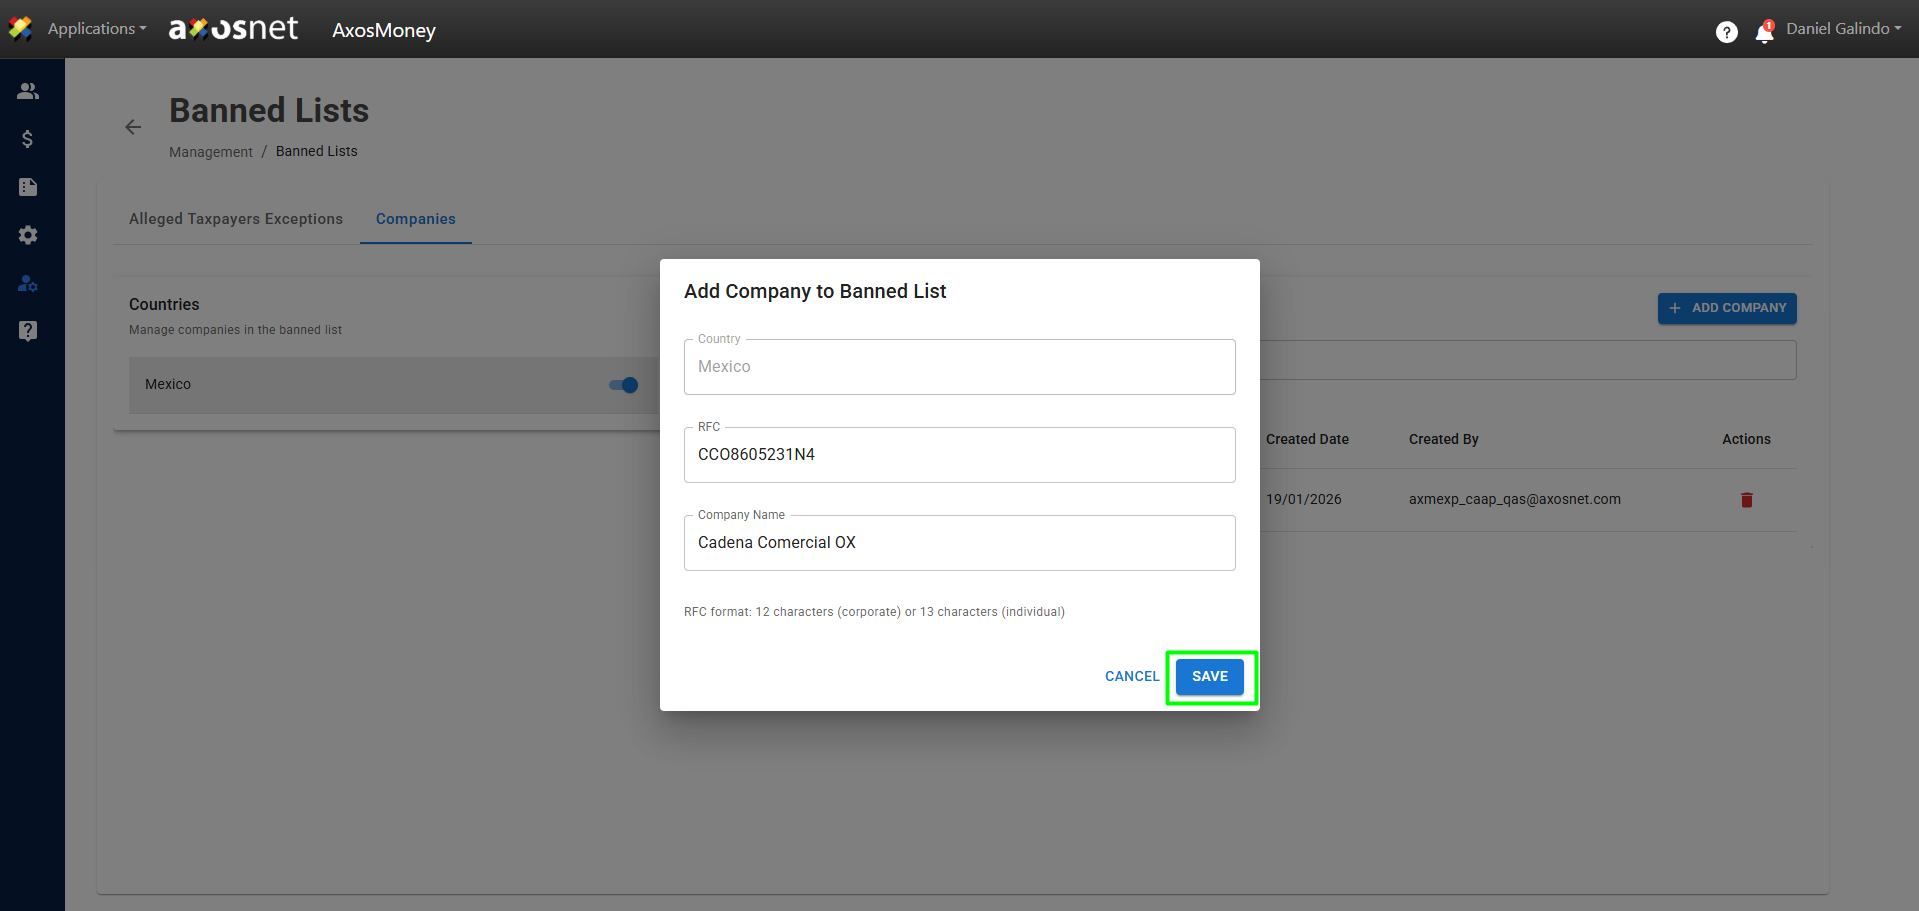Open the dollar sign payments icon
Viewport: 1919px width, 911px height.
click(x=28, y=139)
